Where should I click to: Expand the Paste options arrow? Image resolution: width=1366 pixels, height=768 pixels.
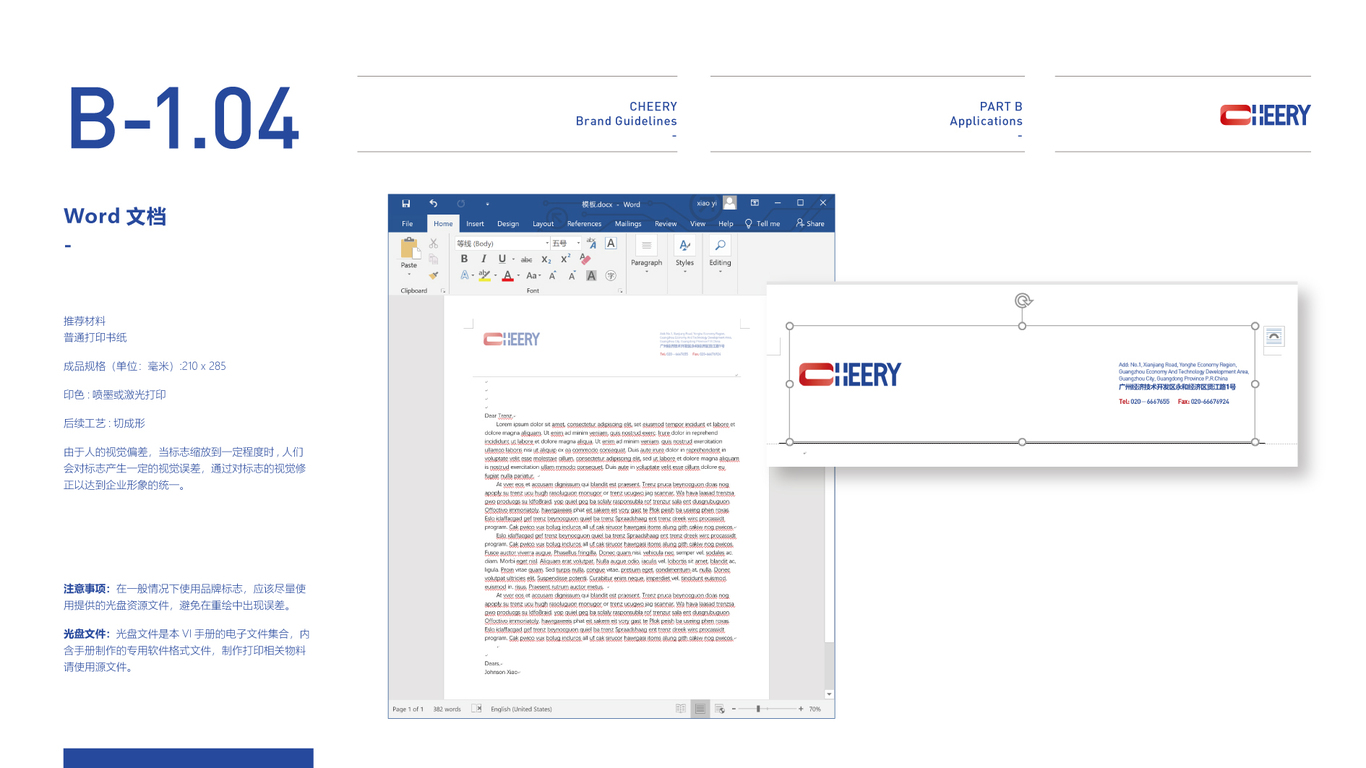click(409, 273)
